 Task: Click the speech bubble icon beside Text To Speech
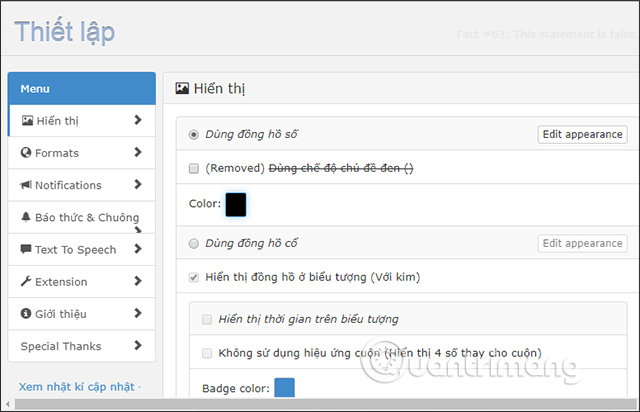click(x=26, y=249)
